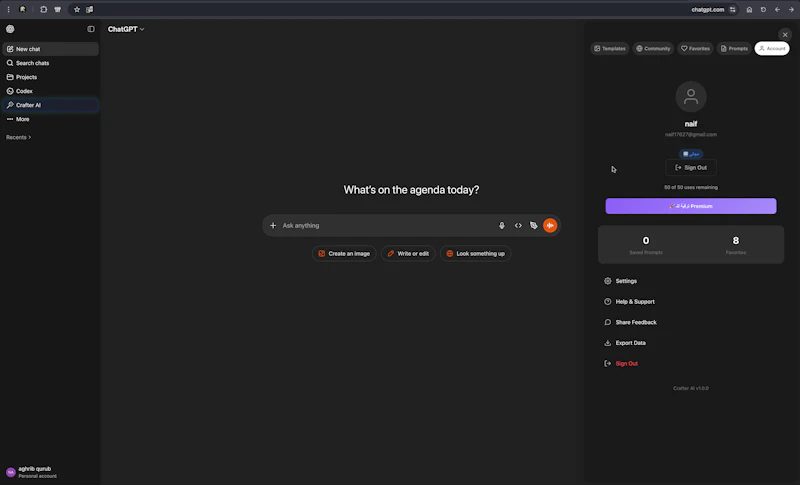Switch to the Prompts tab
Screen dimensions: 800x485
click(734, 48)
